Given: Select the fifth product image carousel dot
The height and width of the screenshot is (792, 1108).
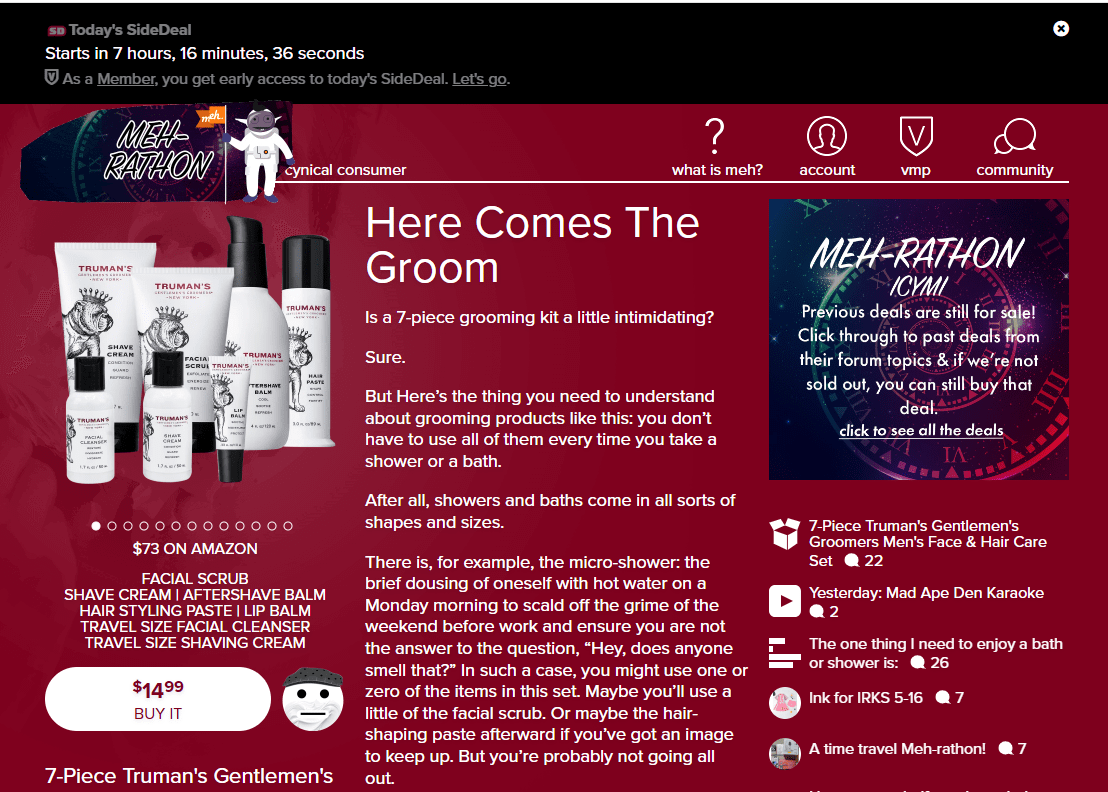Looking at the screenshot, I should pyautogui.click(x=160, y=526).
